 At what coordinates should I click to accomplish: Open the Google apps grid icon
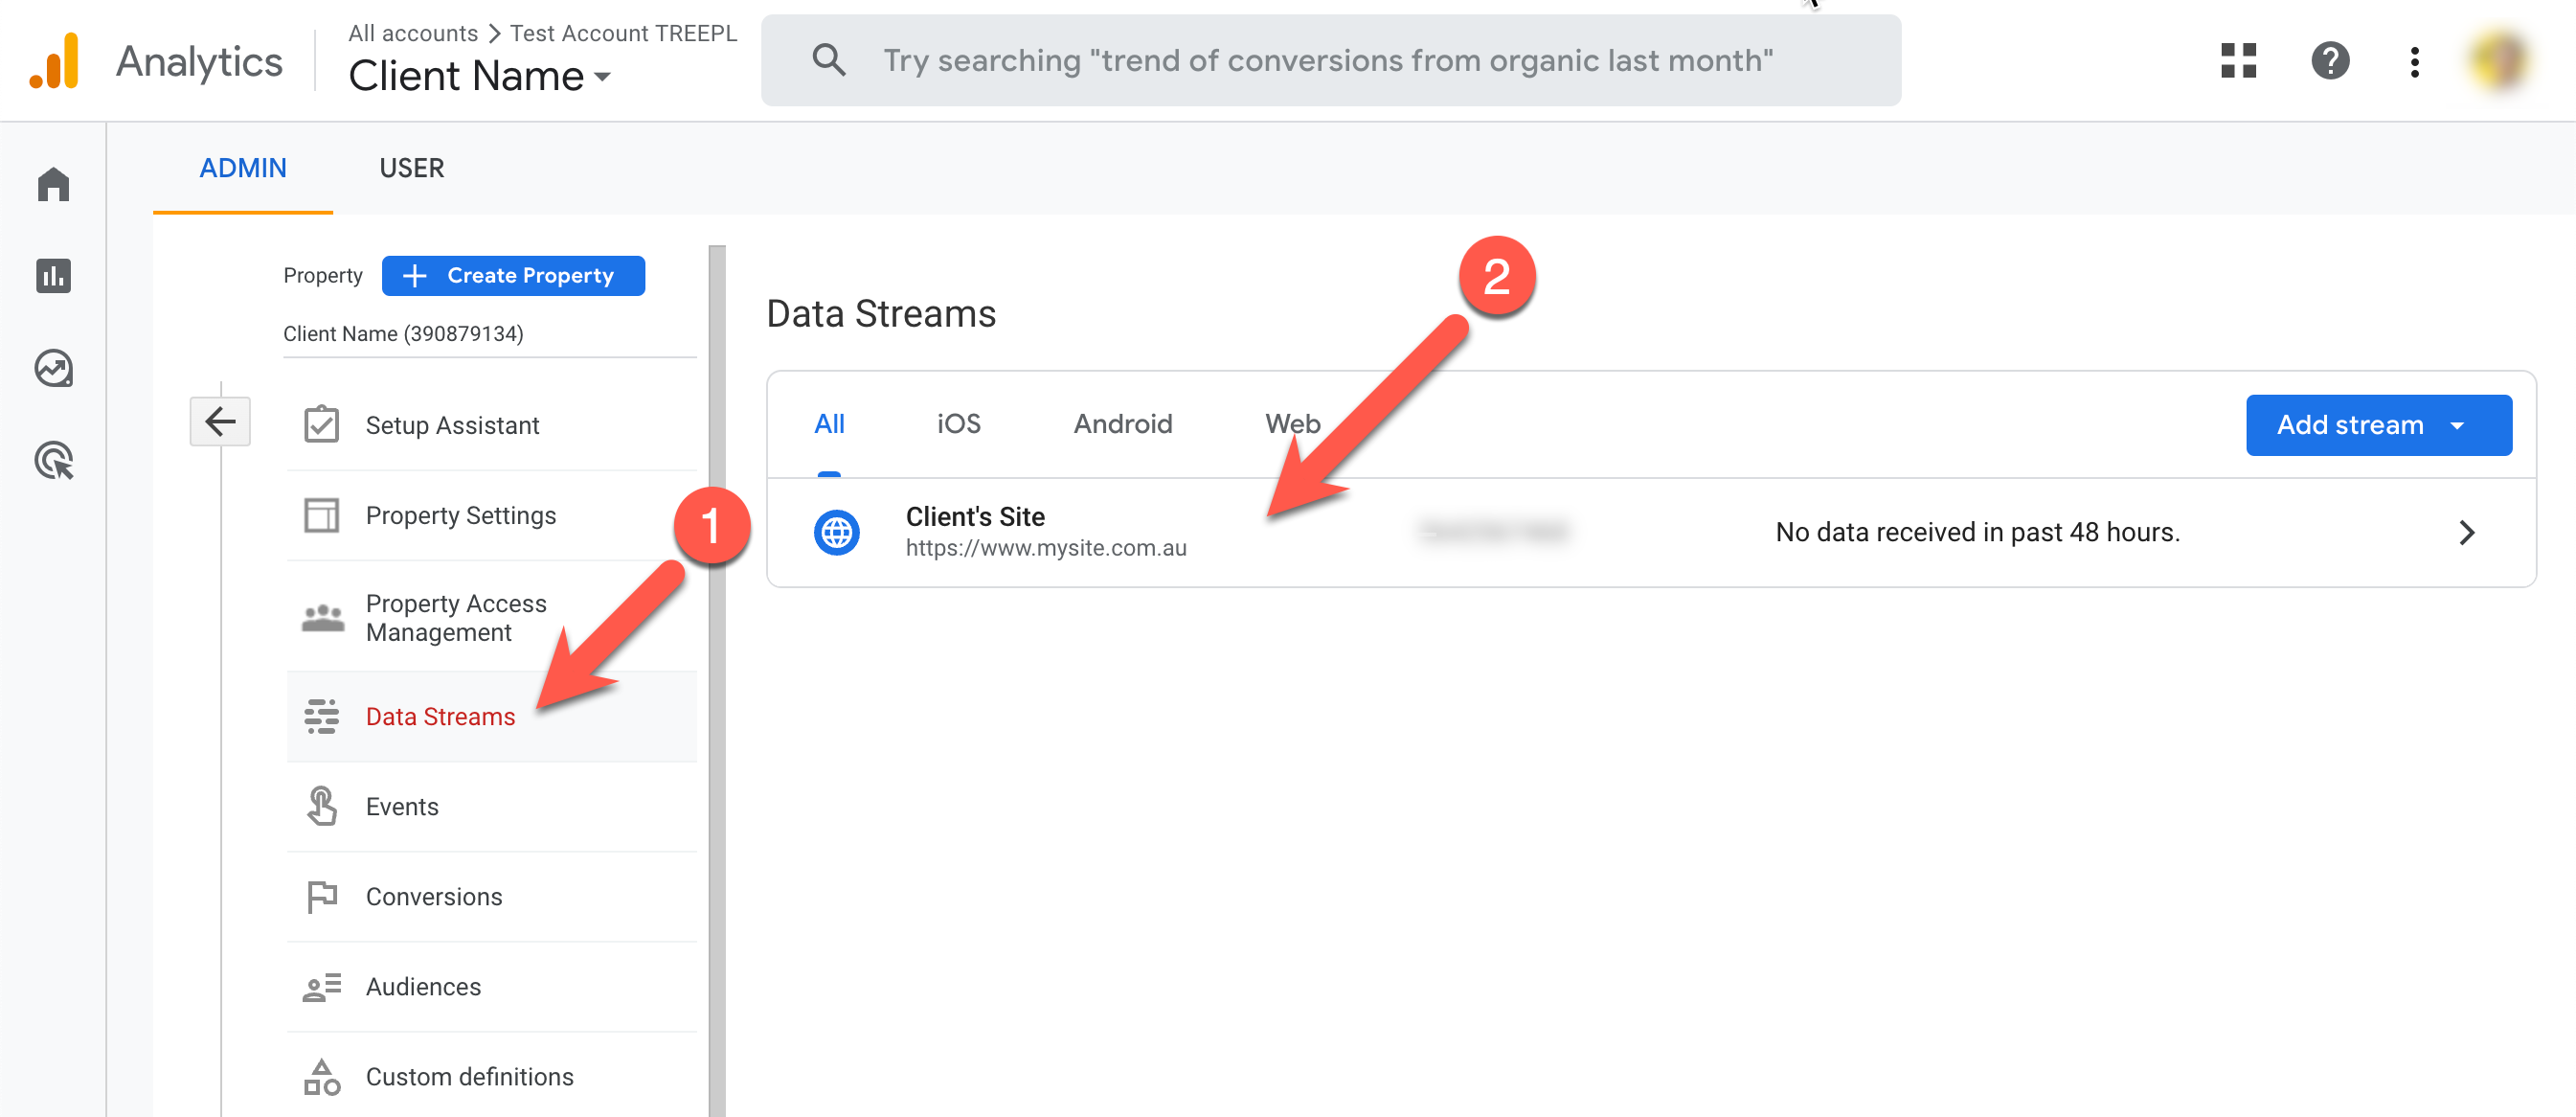pos(2238,60)
